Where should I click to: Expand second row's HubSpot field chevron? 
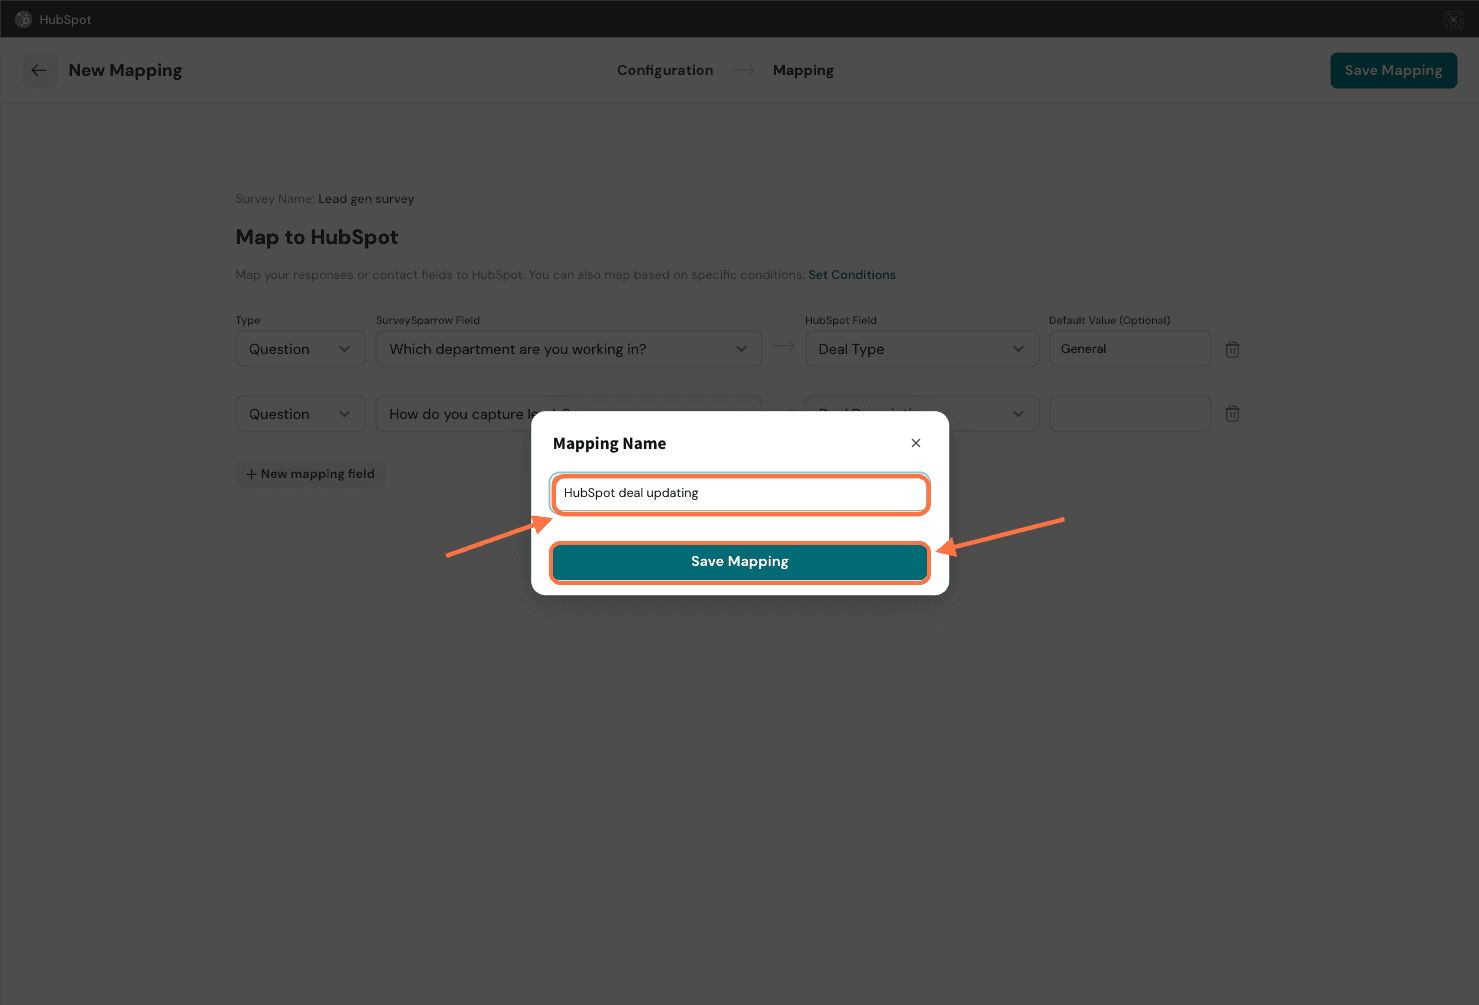pyautogui.click(x=1018, y=414)
